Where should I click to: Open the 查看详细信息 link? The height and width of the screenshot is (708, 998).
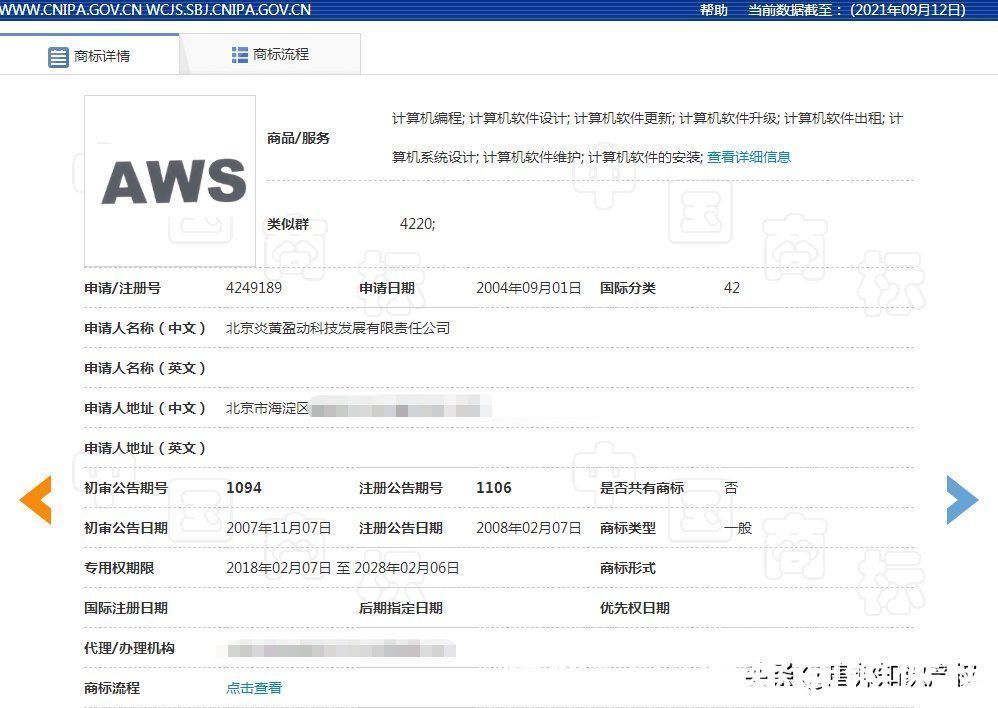pyautogui.click(x=748, y=157)
